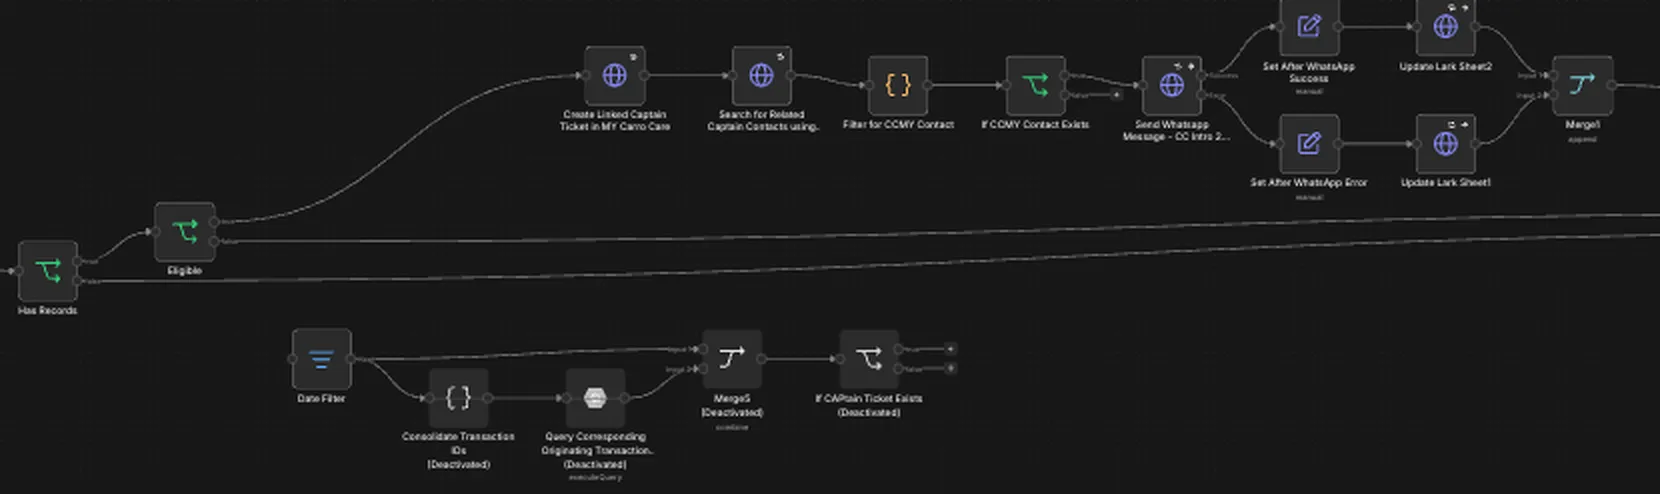1660x494 pixels.
Task: Click the 'Date Filter' node label
Action: [x=321, y=399]
